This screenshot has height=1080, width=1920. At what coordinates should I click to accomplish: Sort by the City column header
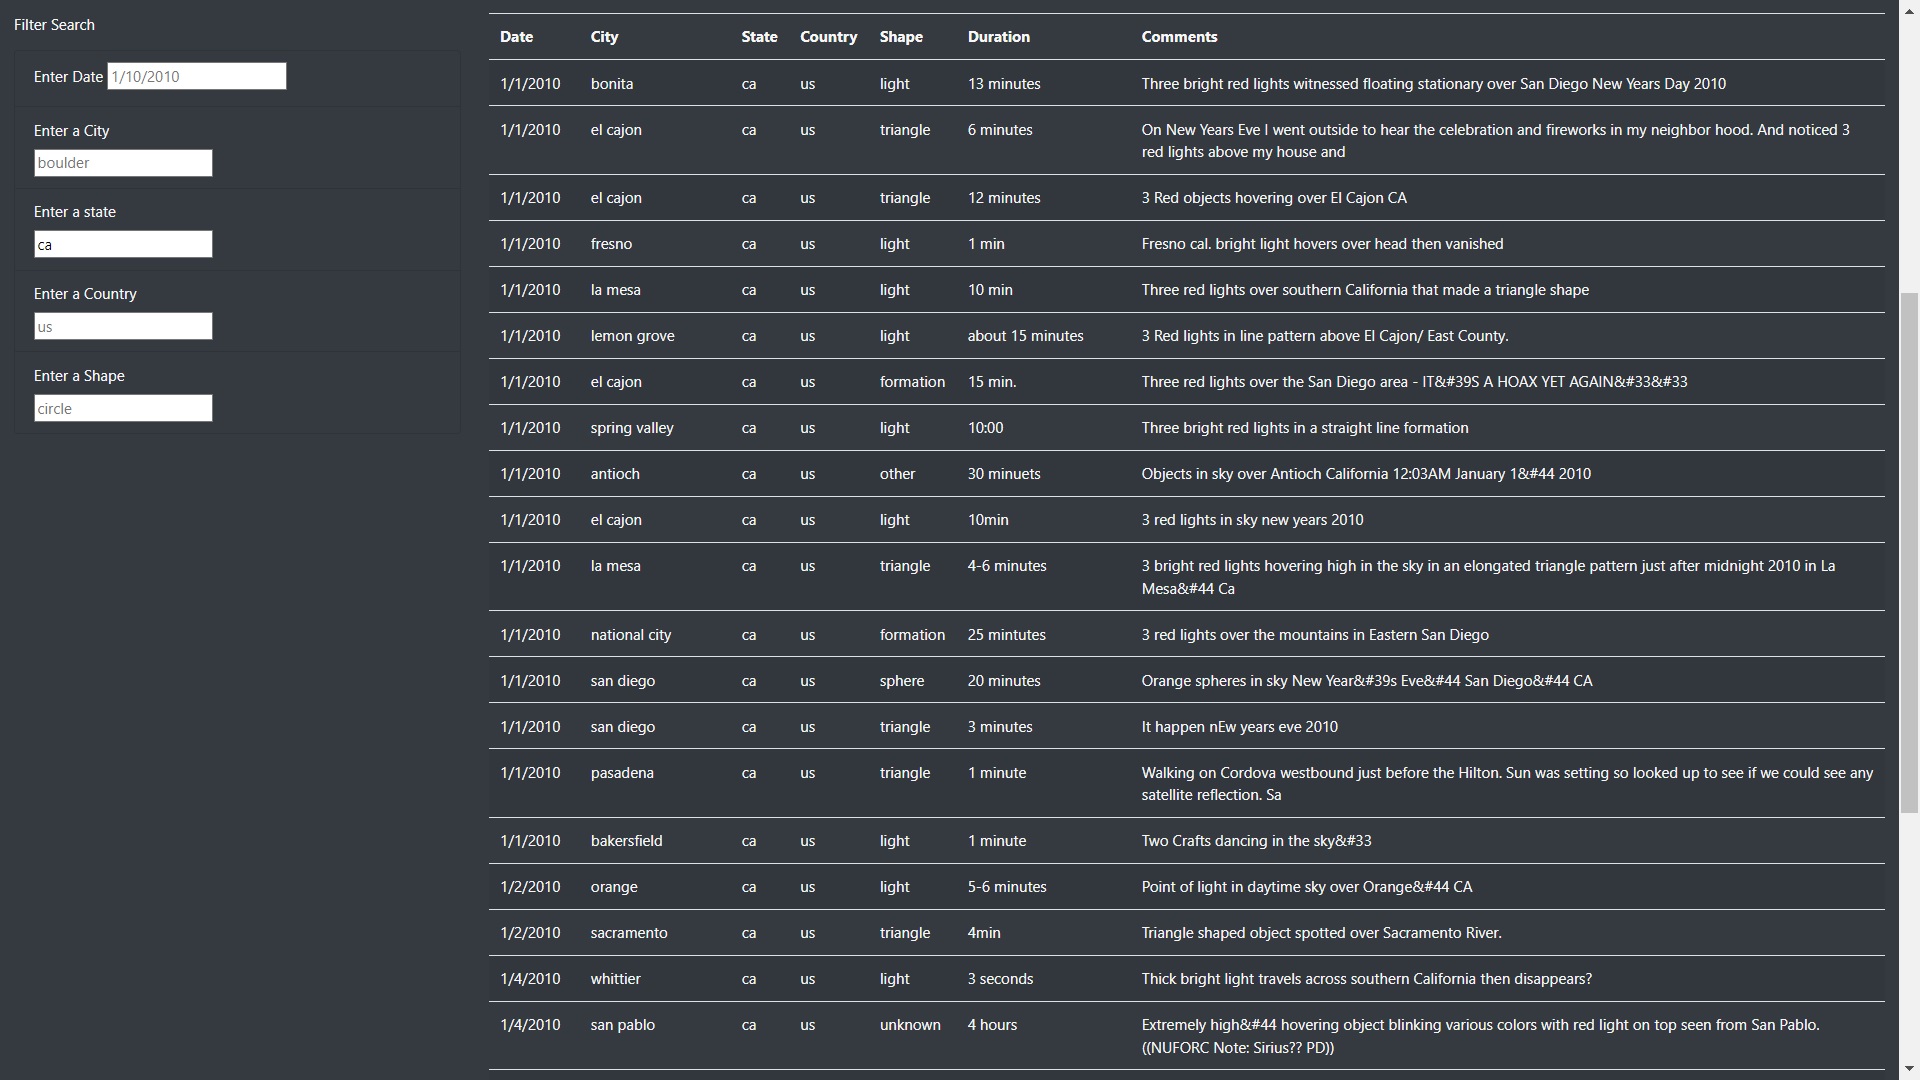[605, 37]
